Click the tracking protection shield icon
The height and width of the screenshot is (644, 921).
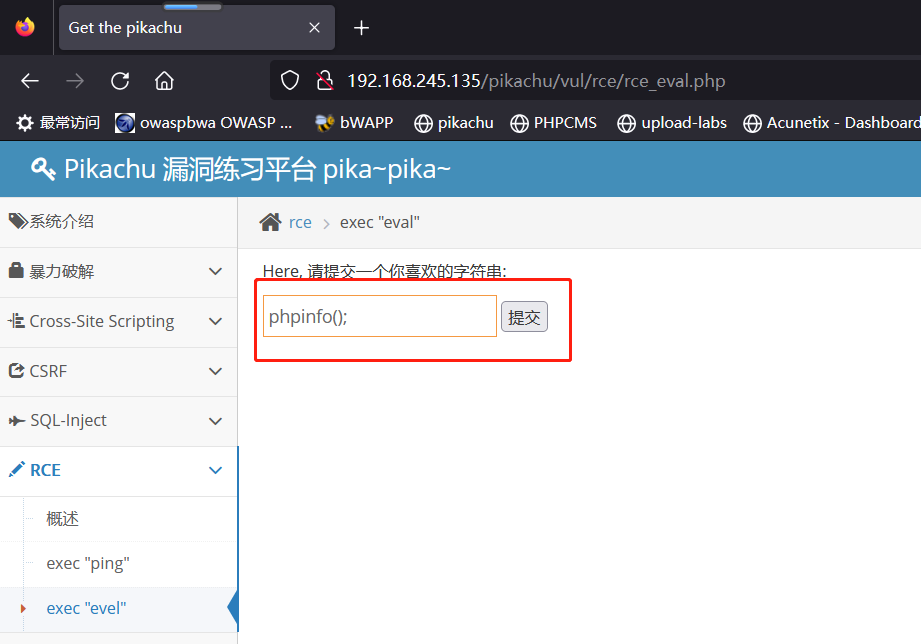pyautogui.click(x=290, y=80)
